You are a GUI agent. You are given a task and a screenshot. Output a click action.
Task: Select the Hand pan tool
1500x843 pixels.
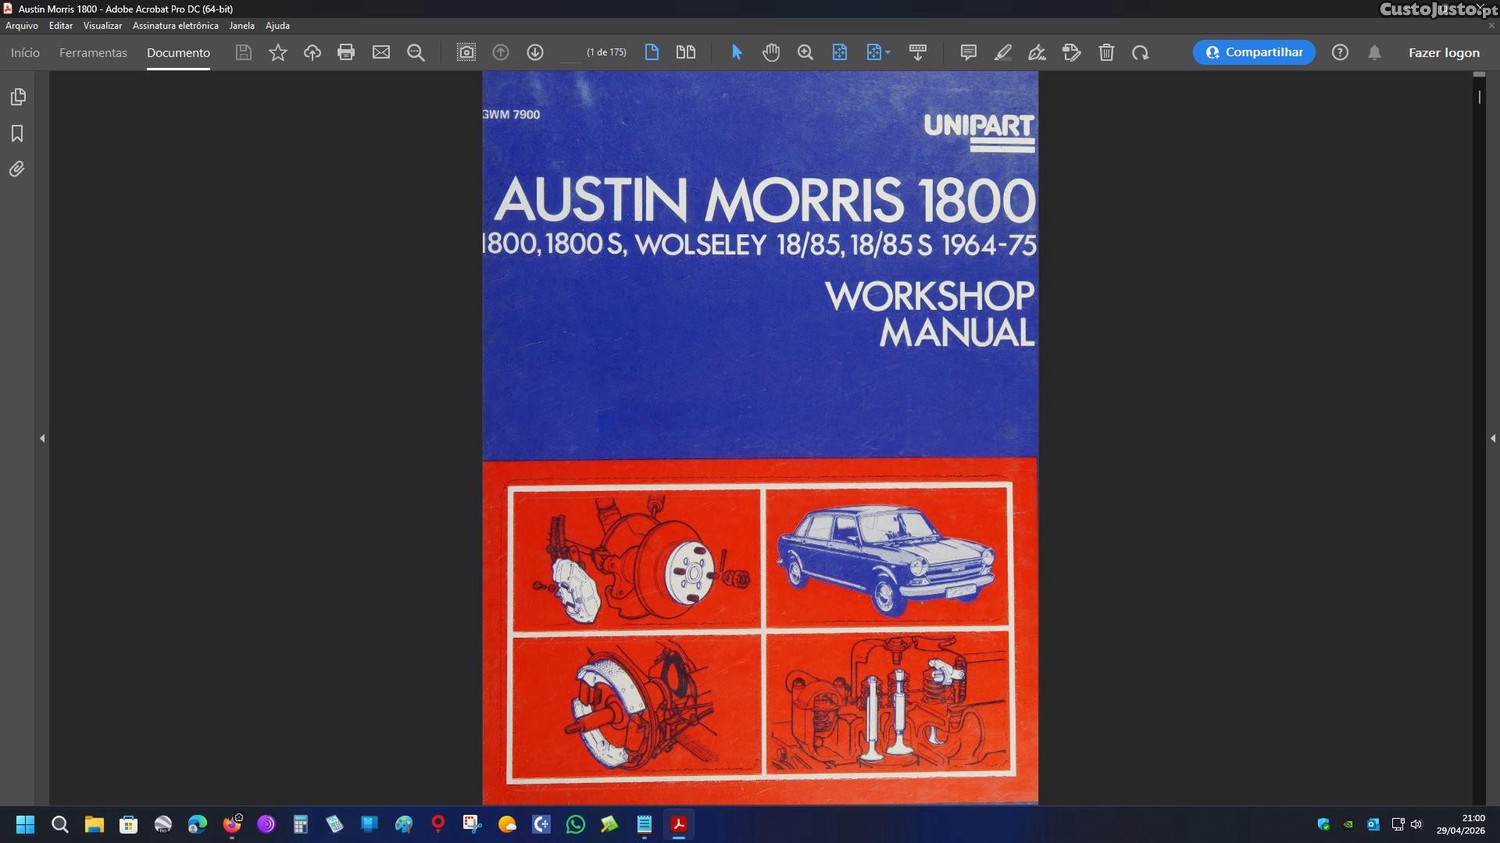pos(770,53)
